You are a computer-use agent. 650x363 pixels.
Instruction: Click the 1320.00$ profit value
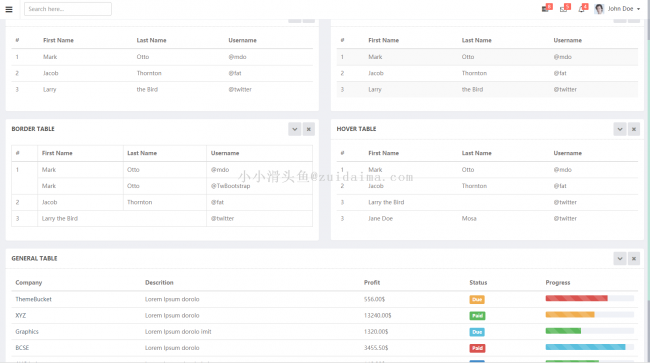pyautogui.click(x=376, y=332)
